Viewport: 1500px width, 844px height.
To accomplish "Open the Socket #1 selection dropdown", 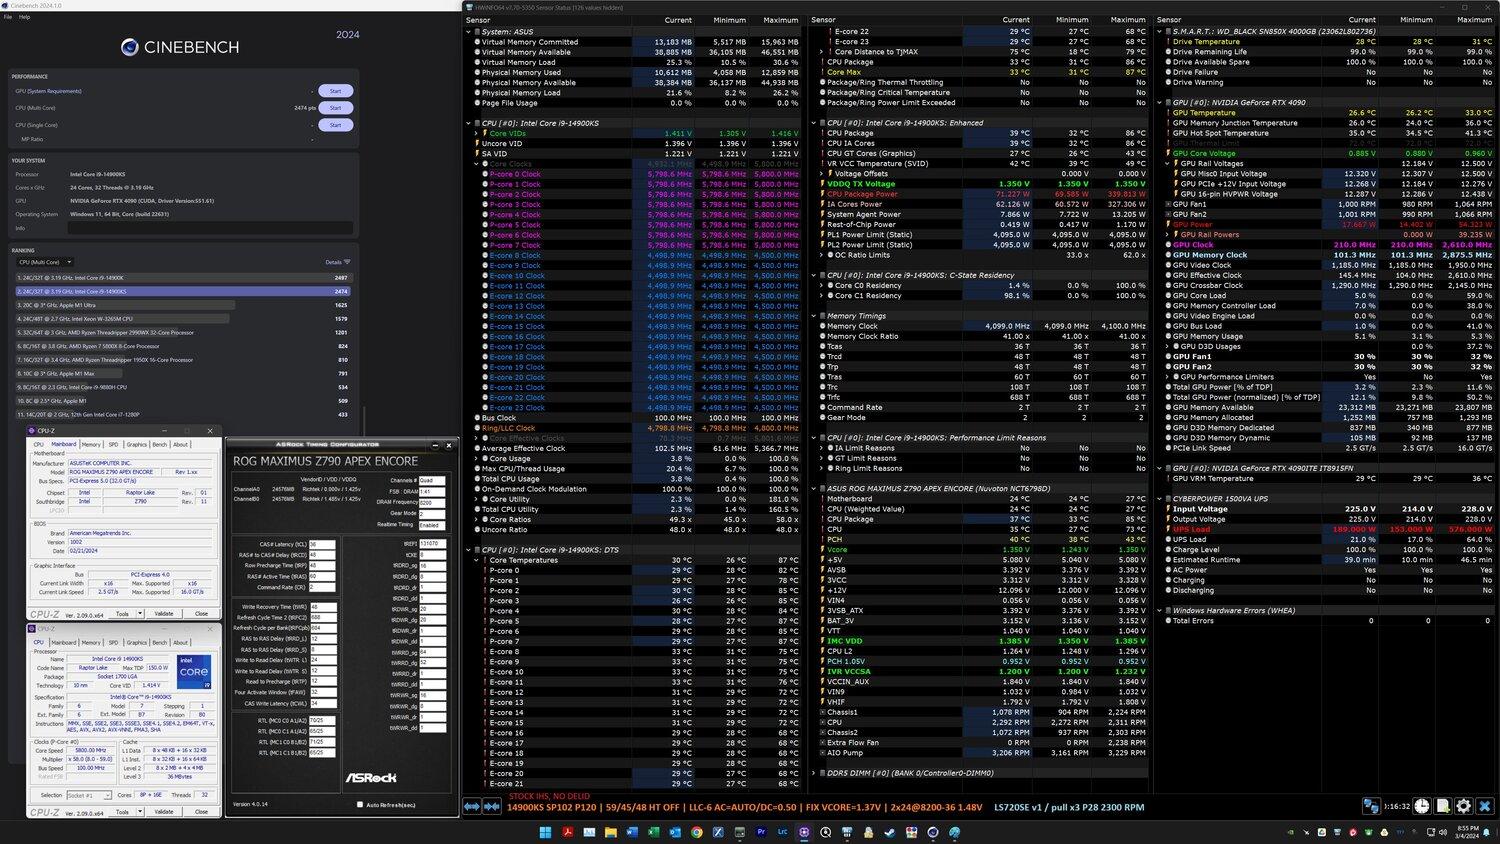I will point(88,795).
